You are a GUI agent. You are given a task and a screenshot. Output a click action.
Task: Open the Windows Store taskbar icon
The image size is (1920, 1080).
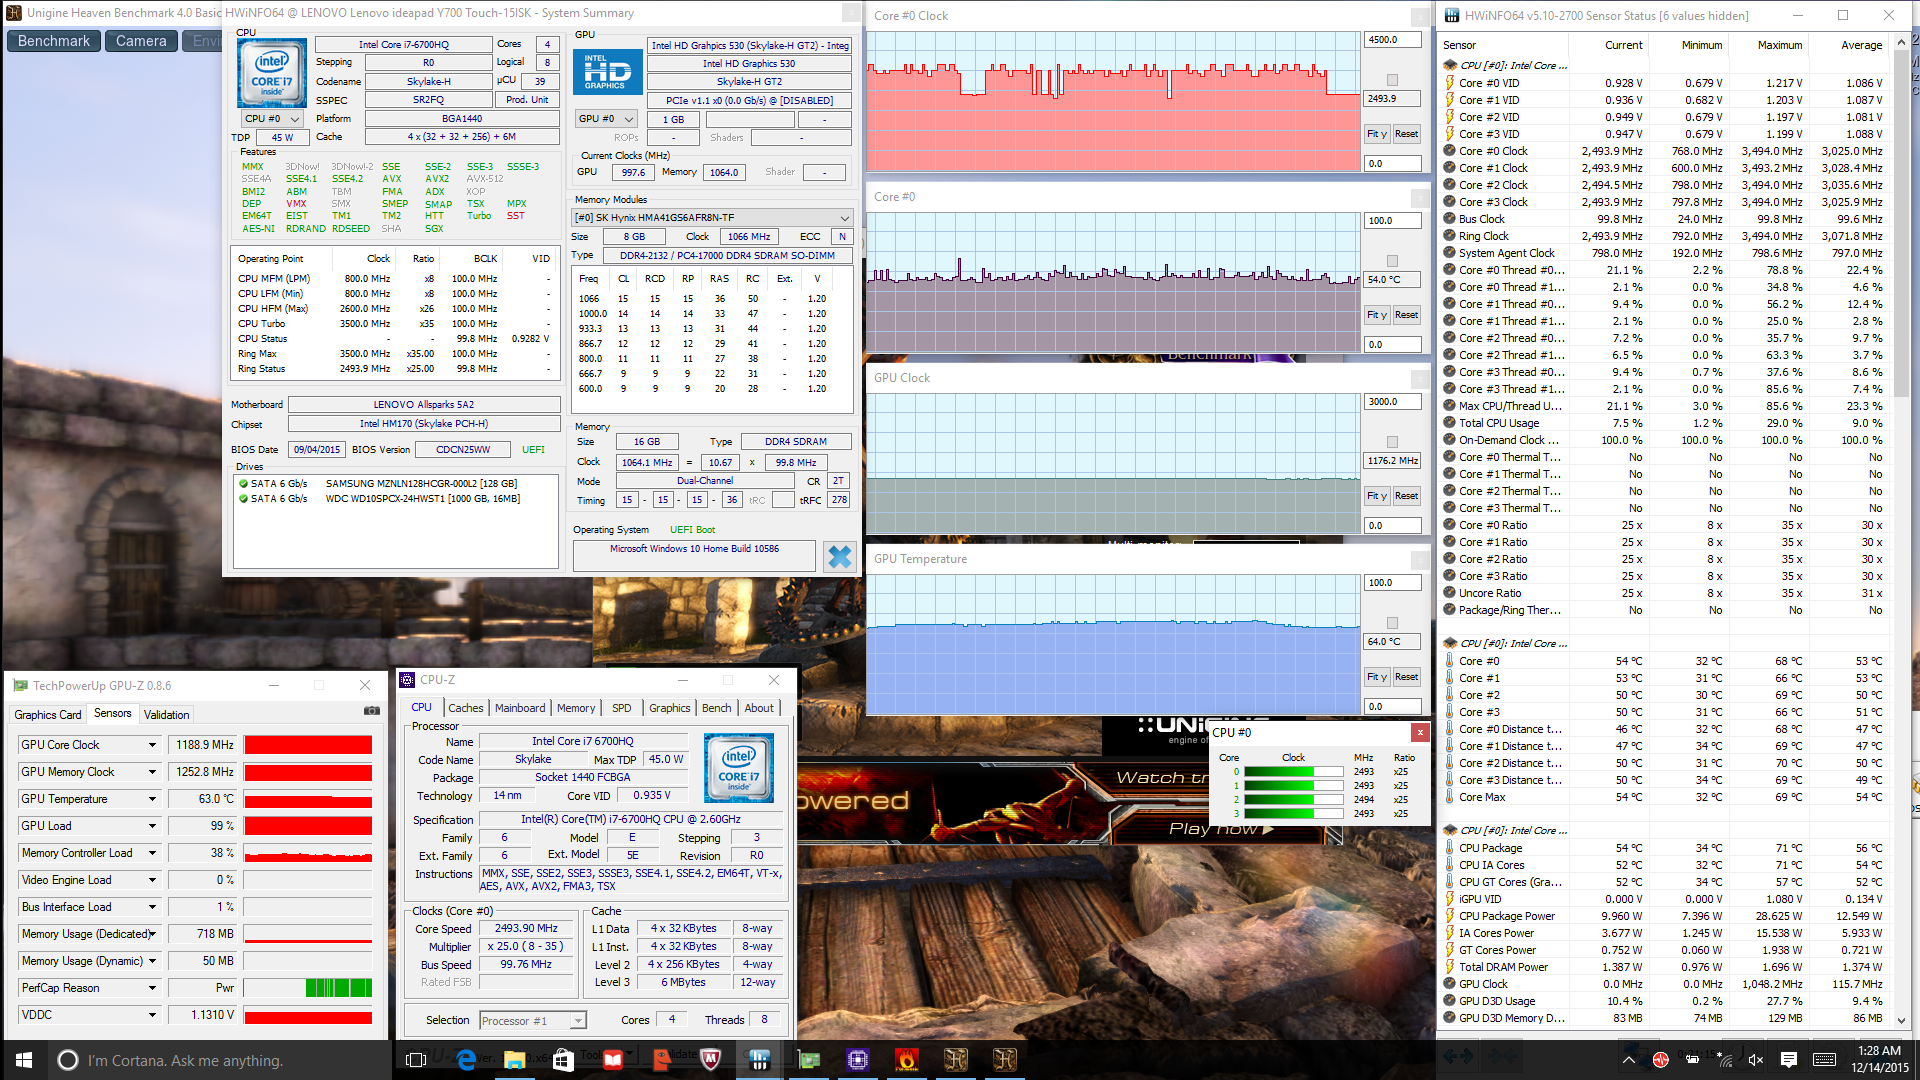click(x=563, y=1059)
